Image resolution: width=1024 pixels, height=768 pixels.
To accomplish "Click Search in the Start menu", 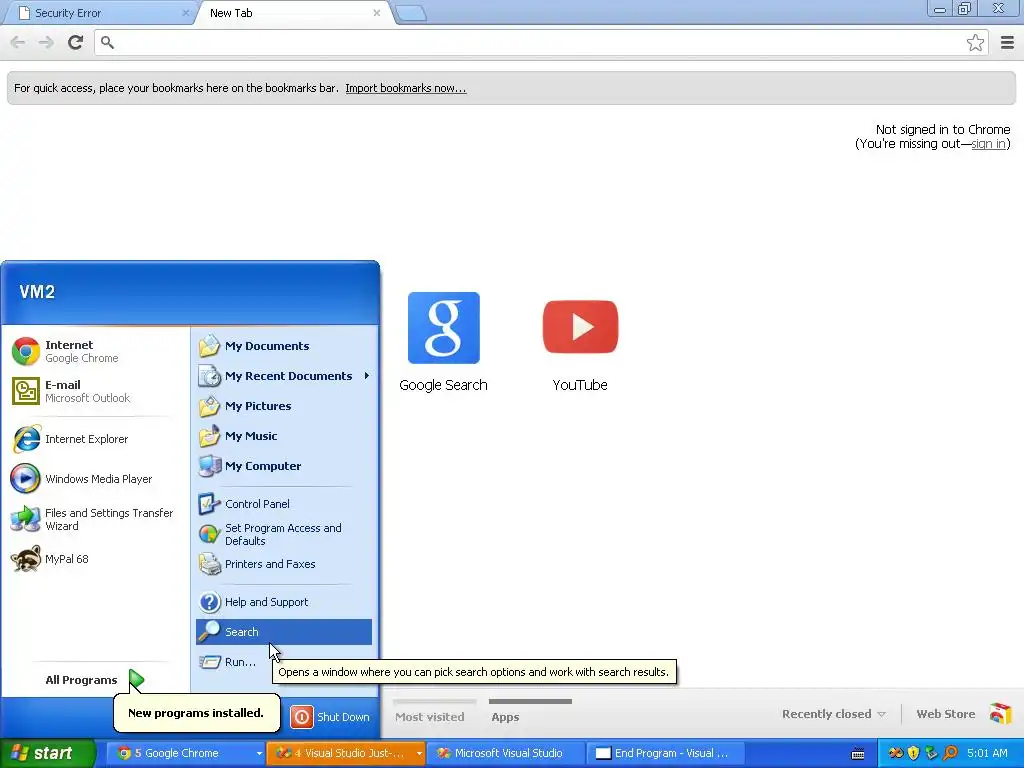I will coord(284,632).
